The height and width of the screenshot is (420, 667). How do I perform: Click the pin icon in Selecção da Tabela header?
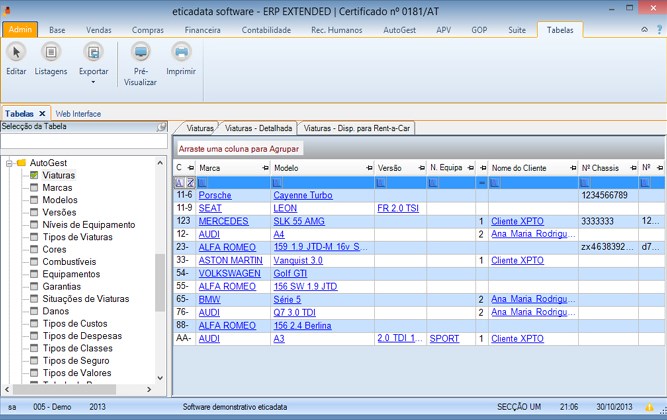click(161, 127)
